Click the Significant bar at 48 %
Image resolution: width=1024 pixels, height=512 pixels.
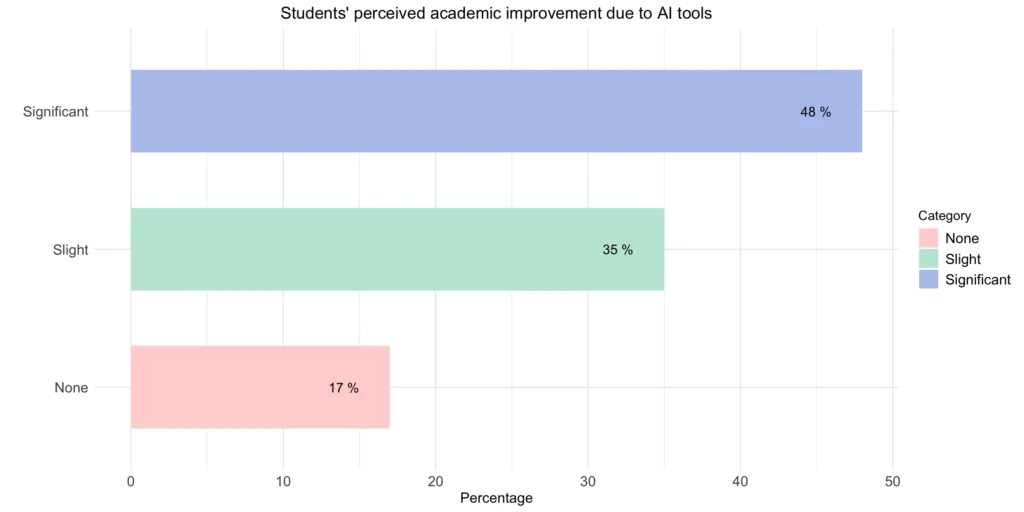click(496, 111)
